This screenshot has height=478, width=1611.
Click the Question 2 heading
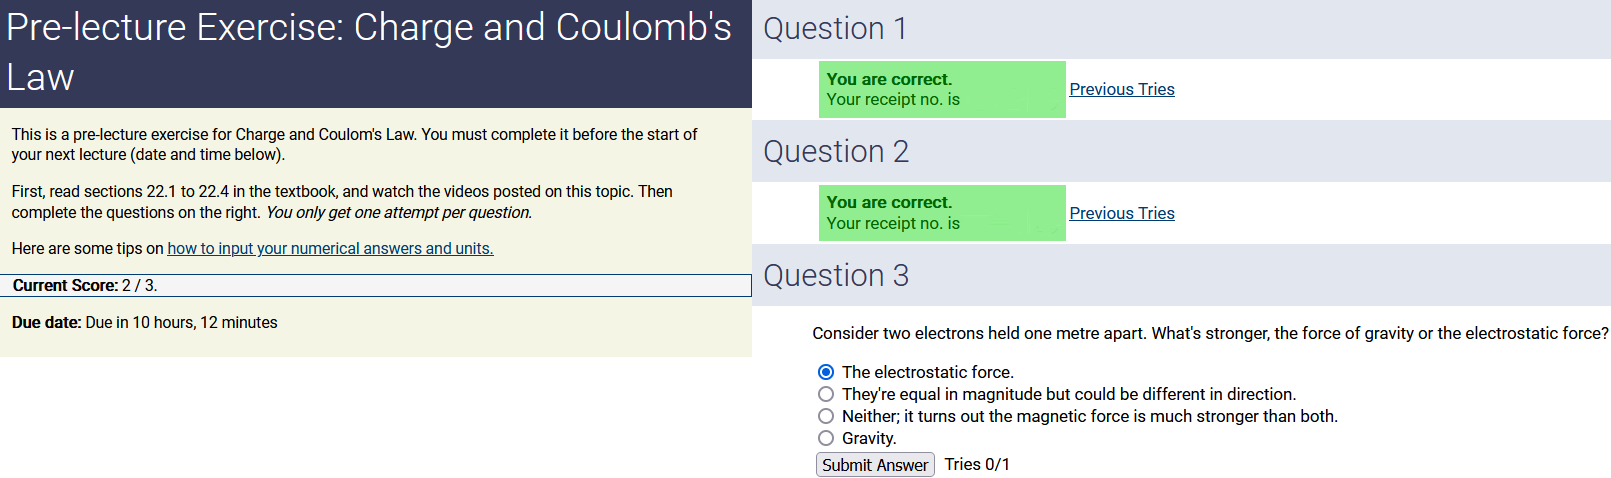[836, 152]
